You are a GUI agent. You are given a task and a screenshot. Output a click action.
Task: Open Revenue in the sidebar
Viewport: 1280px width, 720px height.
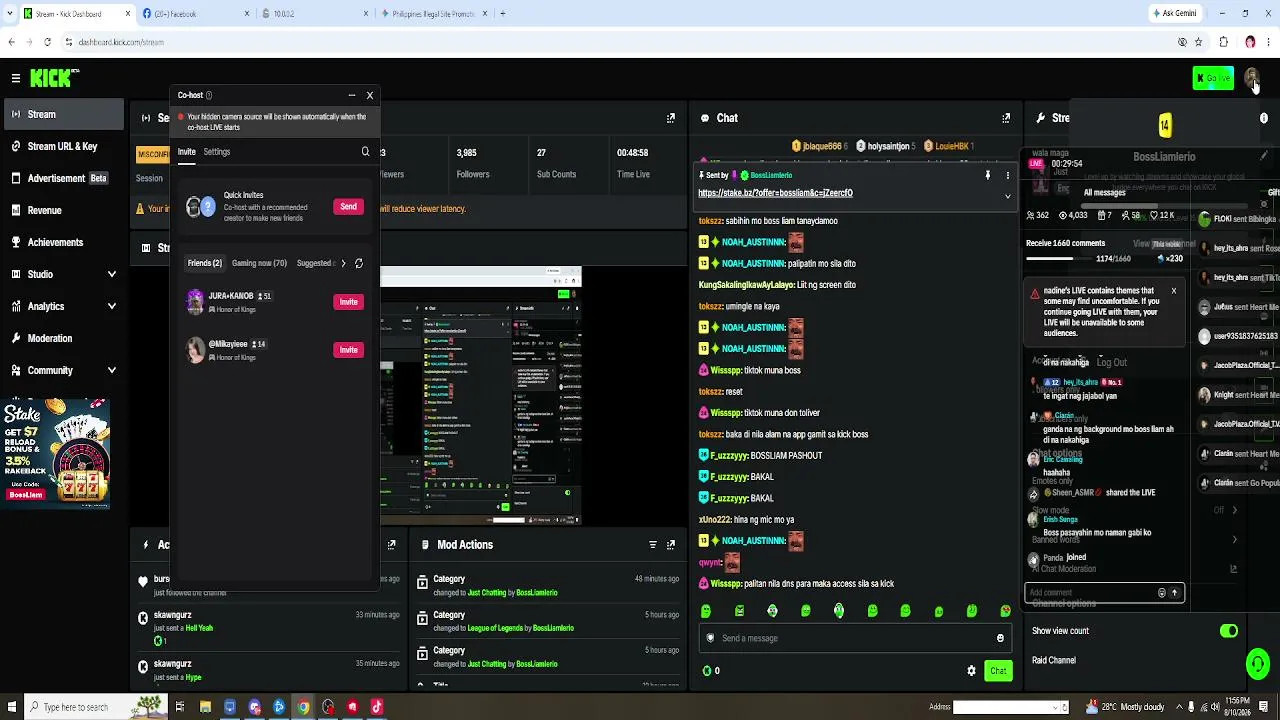pos(44,210)
